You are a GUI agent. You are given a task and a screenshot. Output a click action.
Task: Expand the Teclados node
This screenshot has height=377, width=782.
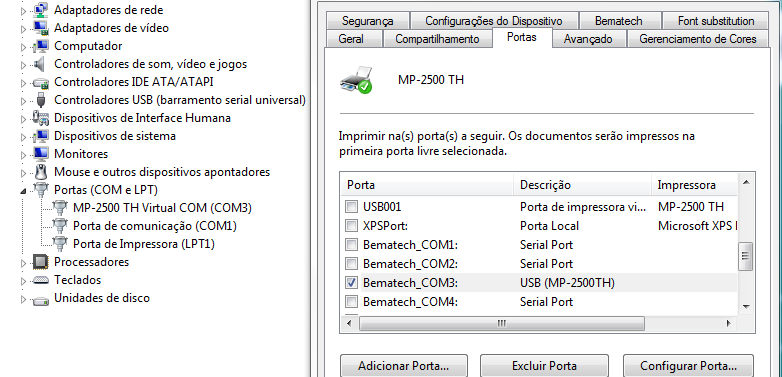tap(23, 280)
